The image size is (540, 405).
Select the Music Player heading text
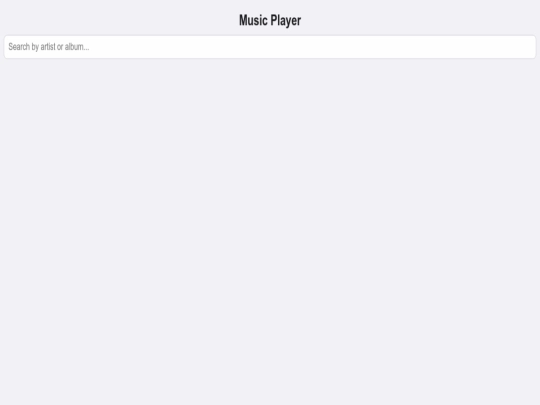270,20
